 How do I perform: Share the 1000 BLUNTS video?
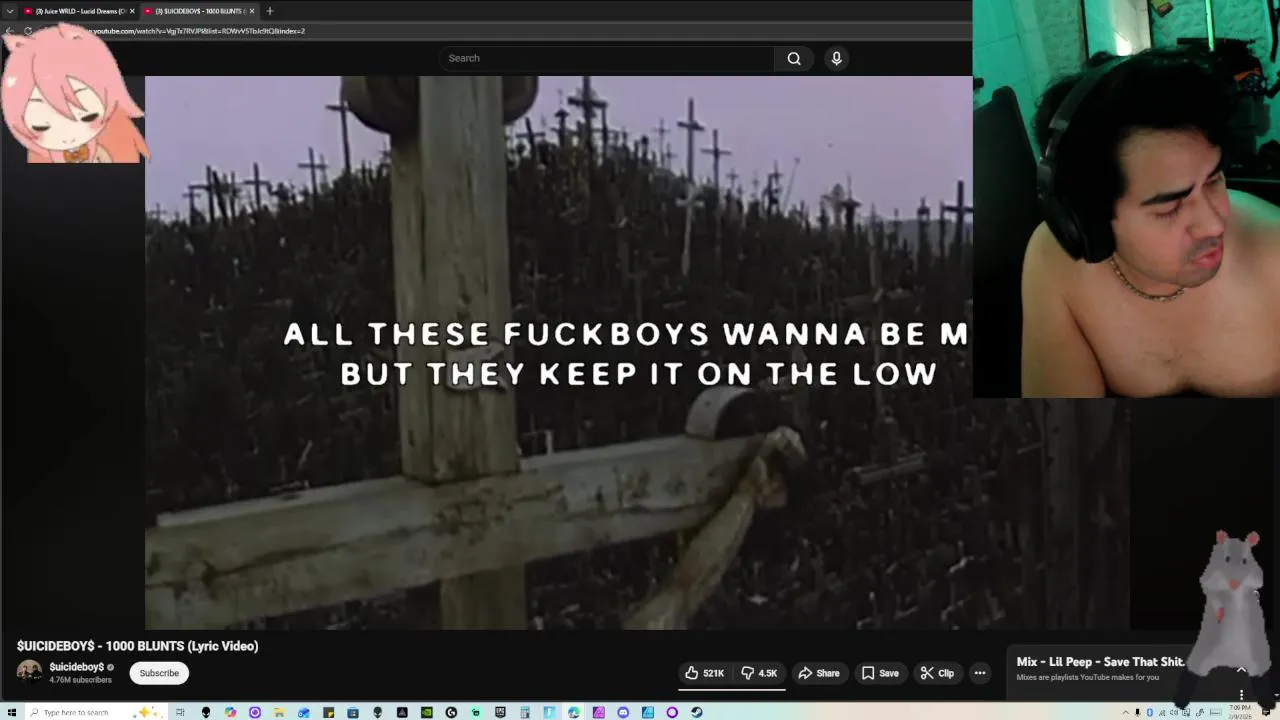point(819,673)
